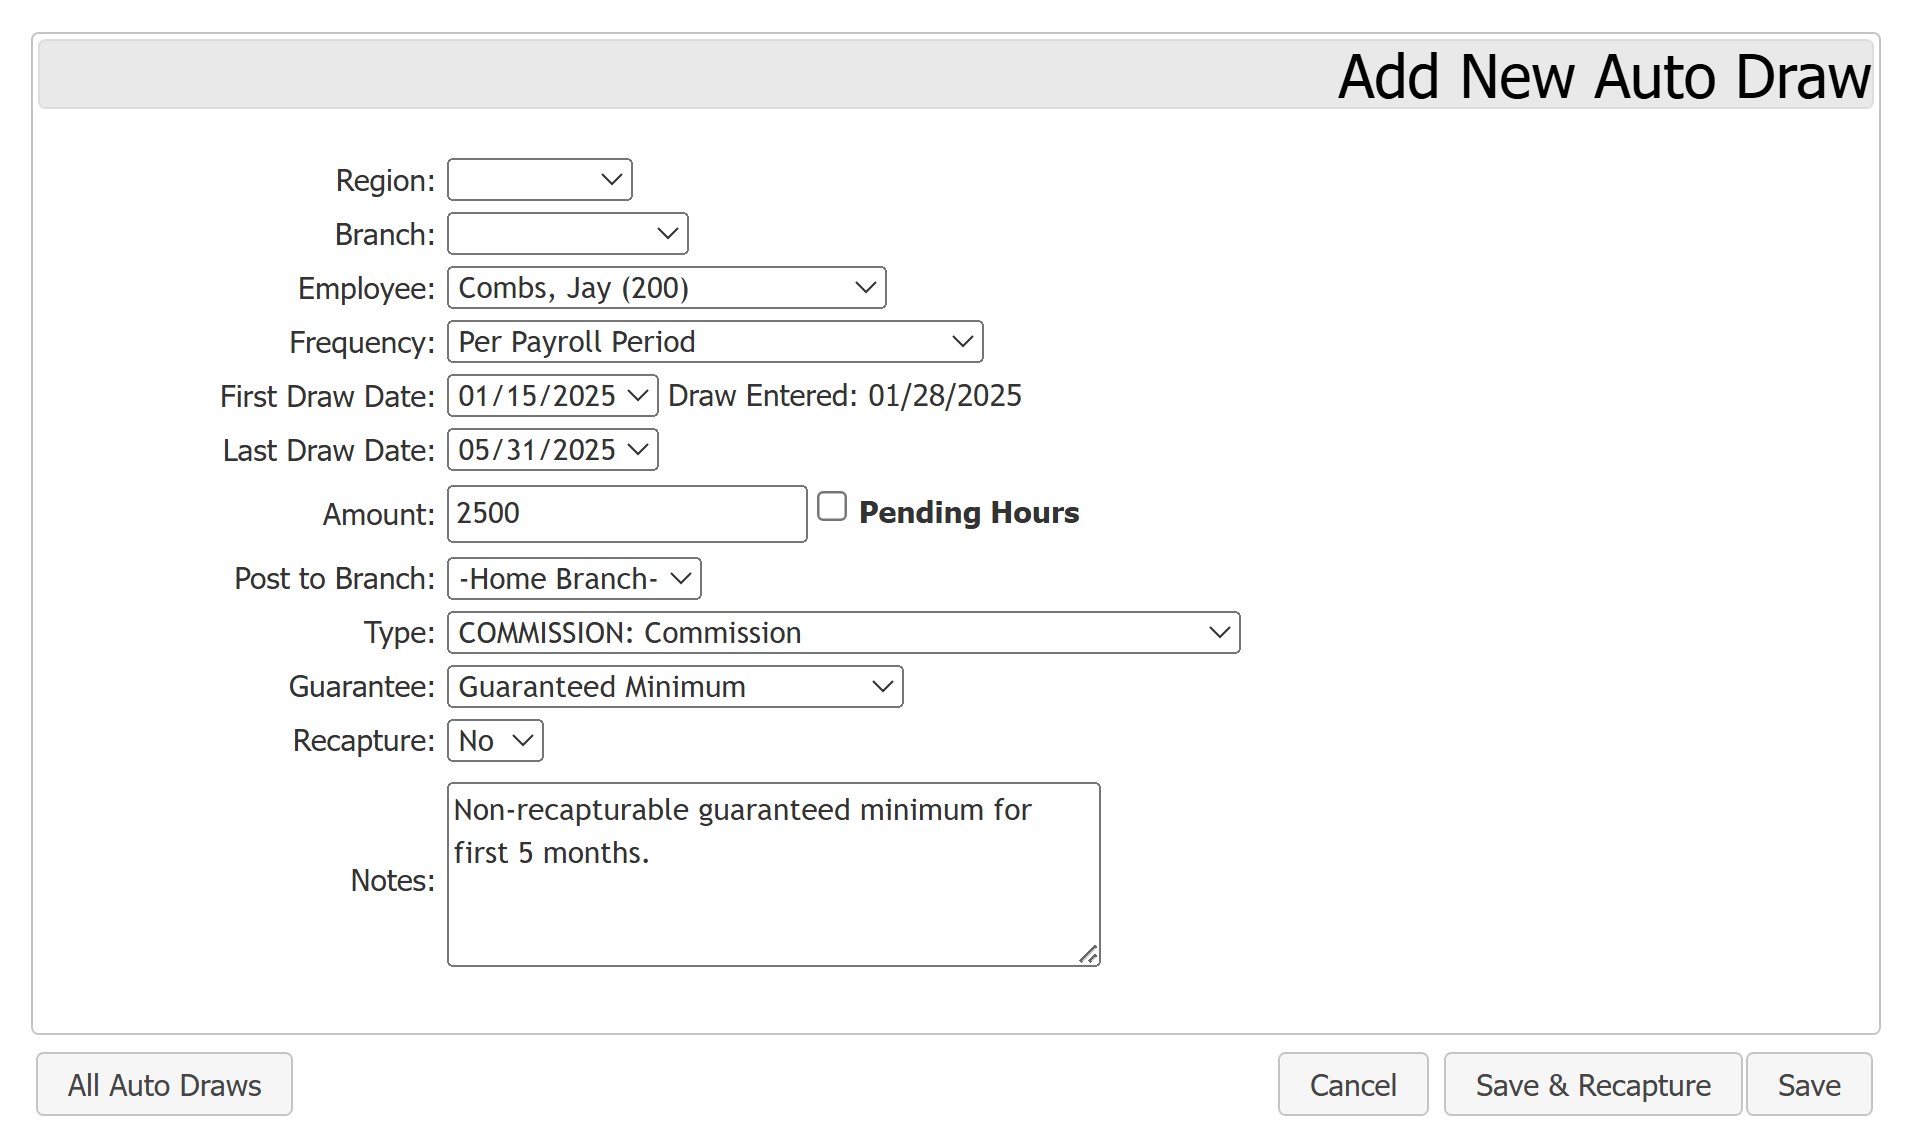
Task: Click the Notes resize handle corner
Action: (x=1088, y=955)
